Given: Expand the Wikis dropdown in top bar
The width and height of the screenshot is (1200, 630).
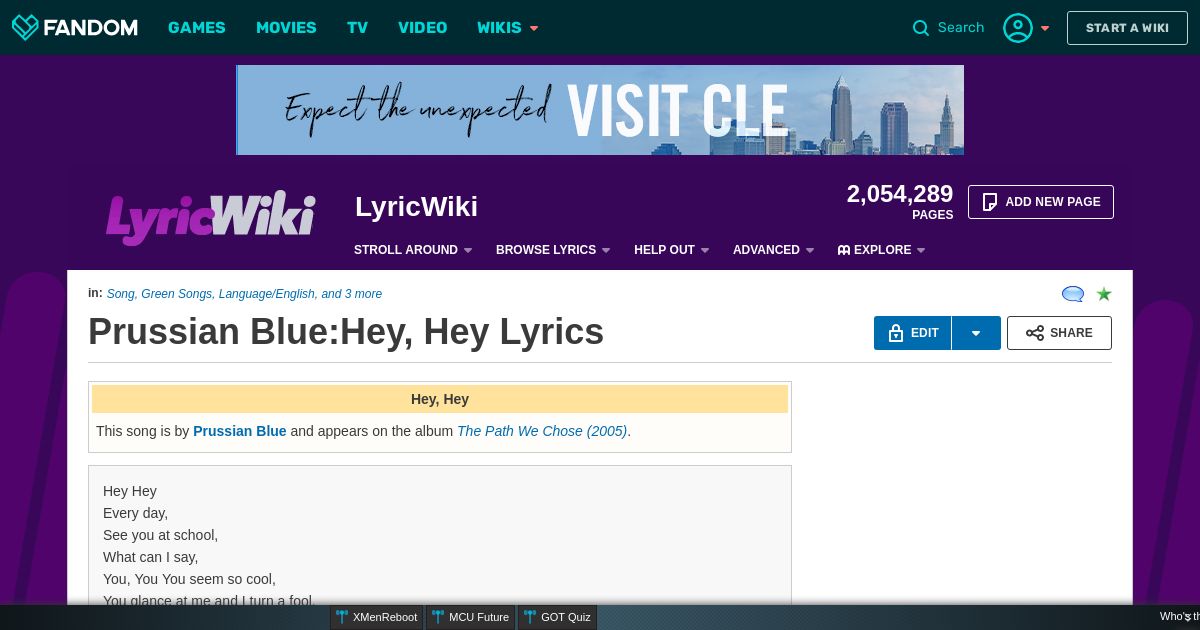Looking at the screenshot, I should coord(508,28).
